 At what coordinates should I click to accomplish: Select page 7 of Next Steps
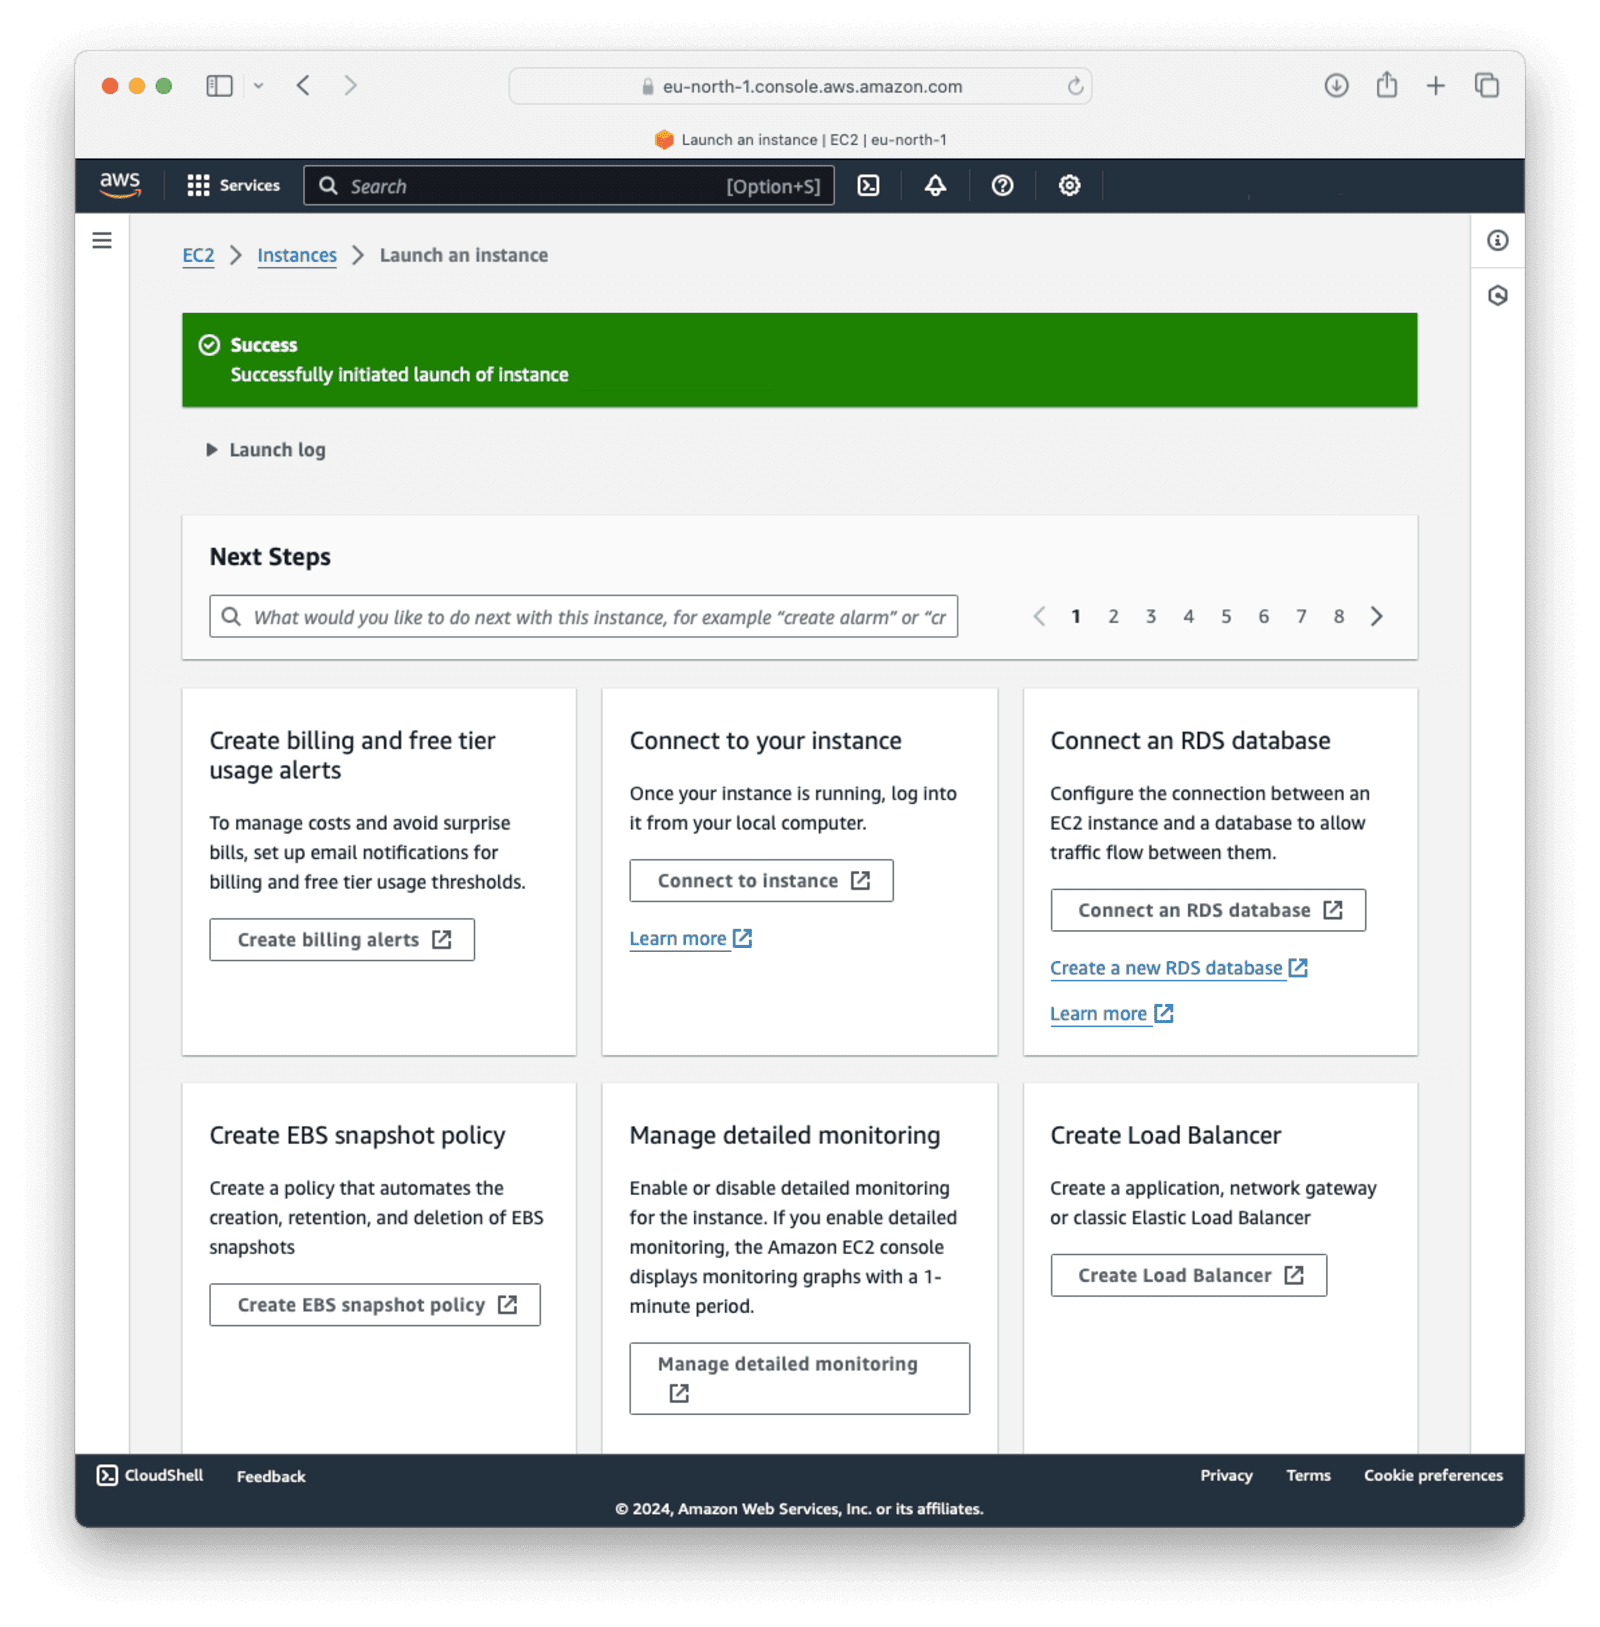[x=1301, y=616]
